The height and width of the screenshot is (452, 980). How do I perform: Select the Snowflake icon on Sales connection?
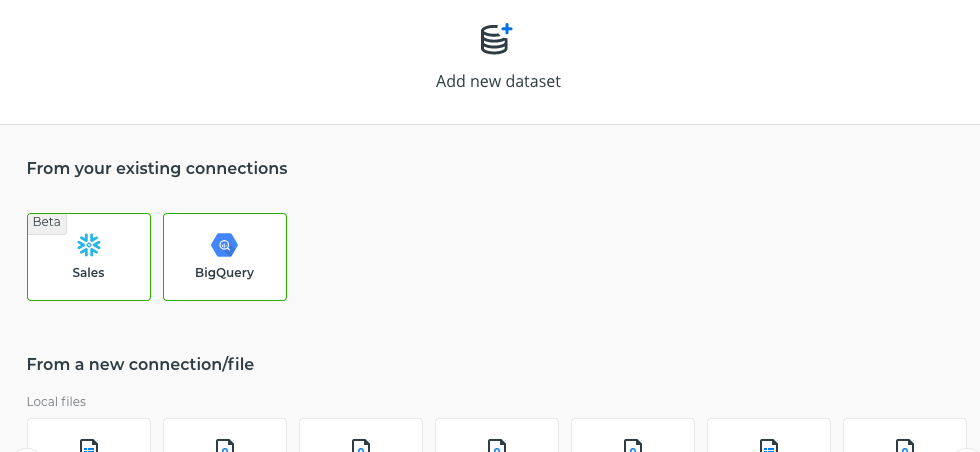[89, 245]
